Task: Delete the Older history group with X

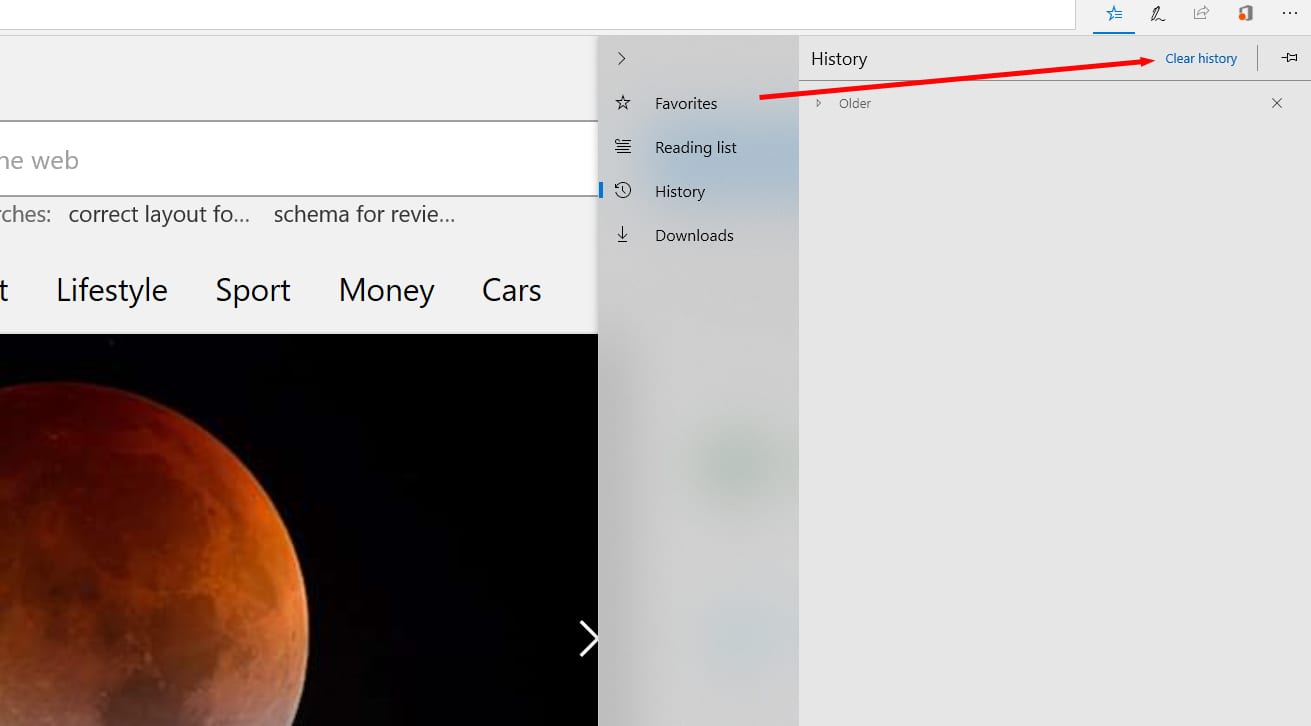Action: [1277, 103]
